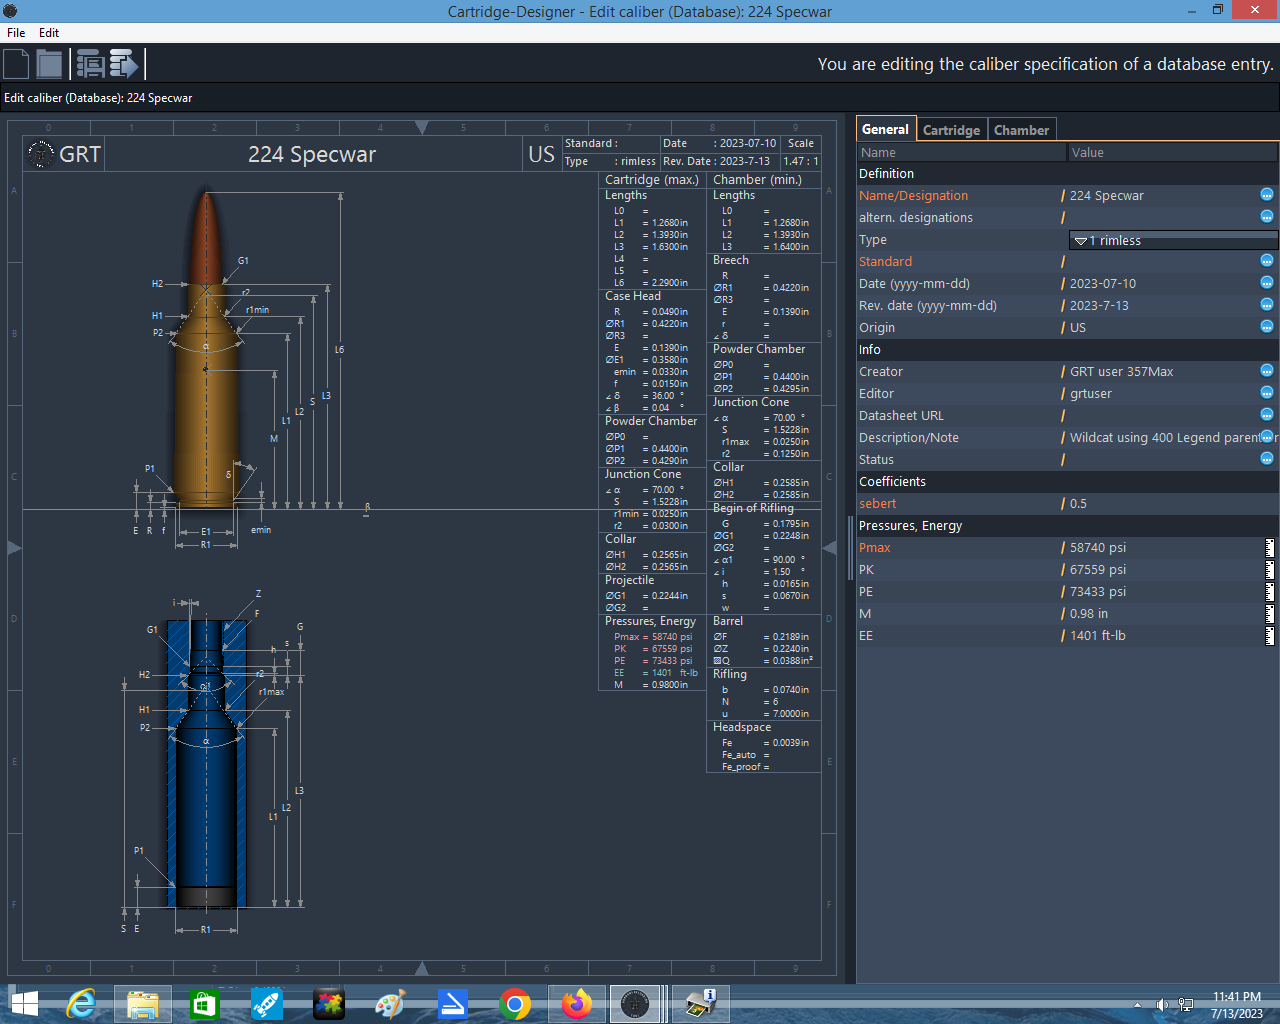Click the blue button next to Datasheet URL
The height and width of the screenshot is (1024, 1280).
[1267, 415]
